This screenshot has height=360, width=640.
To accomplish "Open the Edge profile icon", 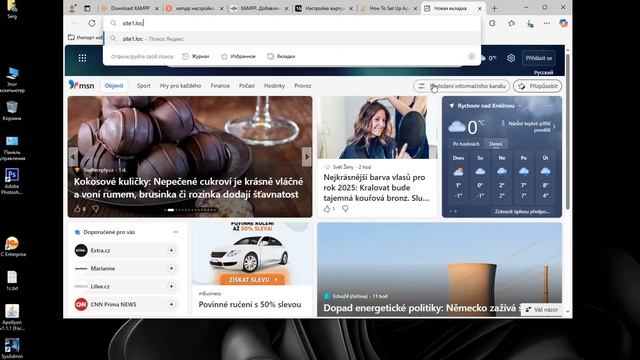I will (72, 8).
